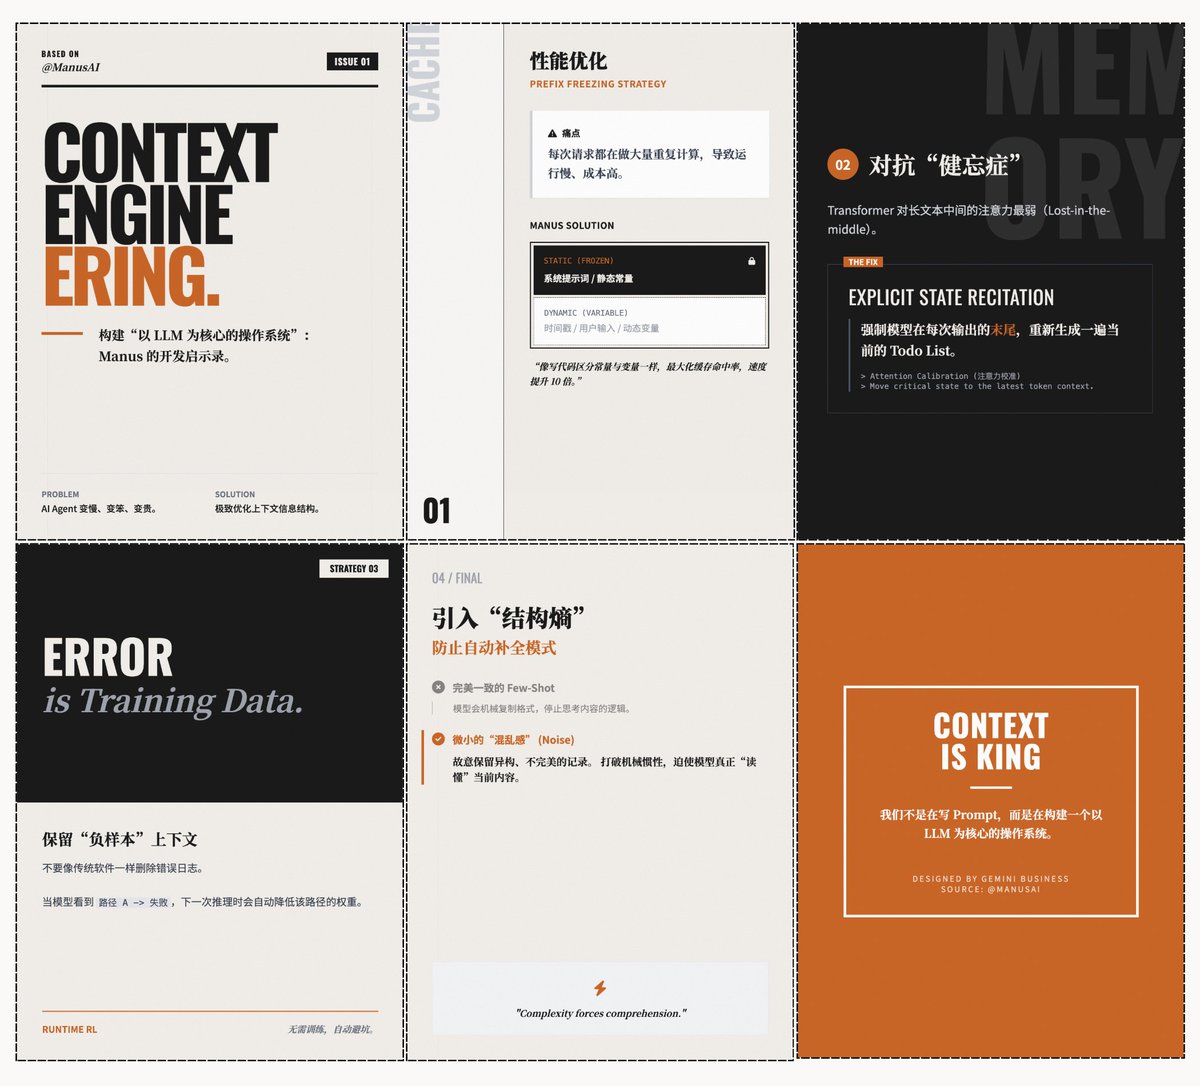Click the @ManusAI handle on the cover card
Screen dimensions: 1200x1086
(70, 67)
